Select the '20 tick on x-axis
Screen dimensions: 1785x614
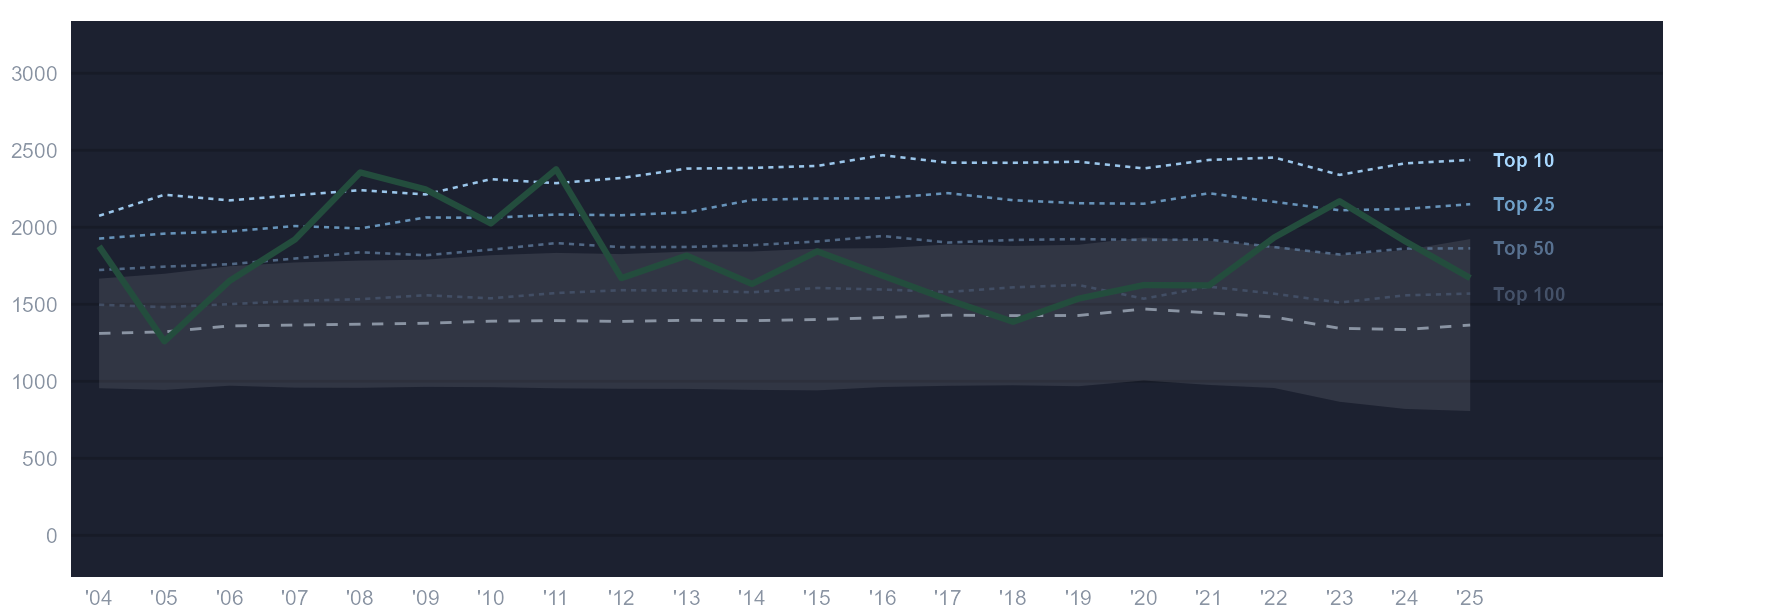[x=1143, y=597]
